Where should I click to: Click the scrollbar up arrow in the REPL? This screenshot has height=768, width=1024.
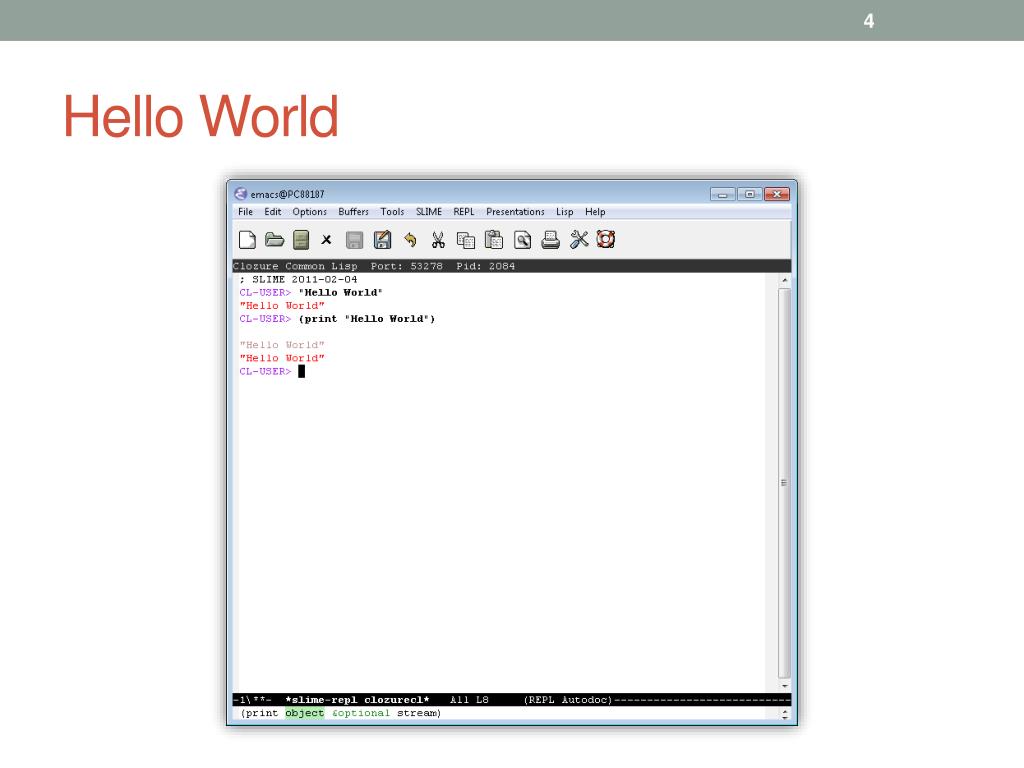[784, 280]
